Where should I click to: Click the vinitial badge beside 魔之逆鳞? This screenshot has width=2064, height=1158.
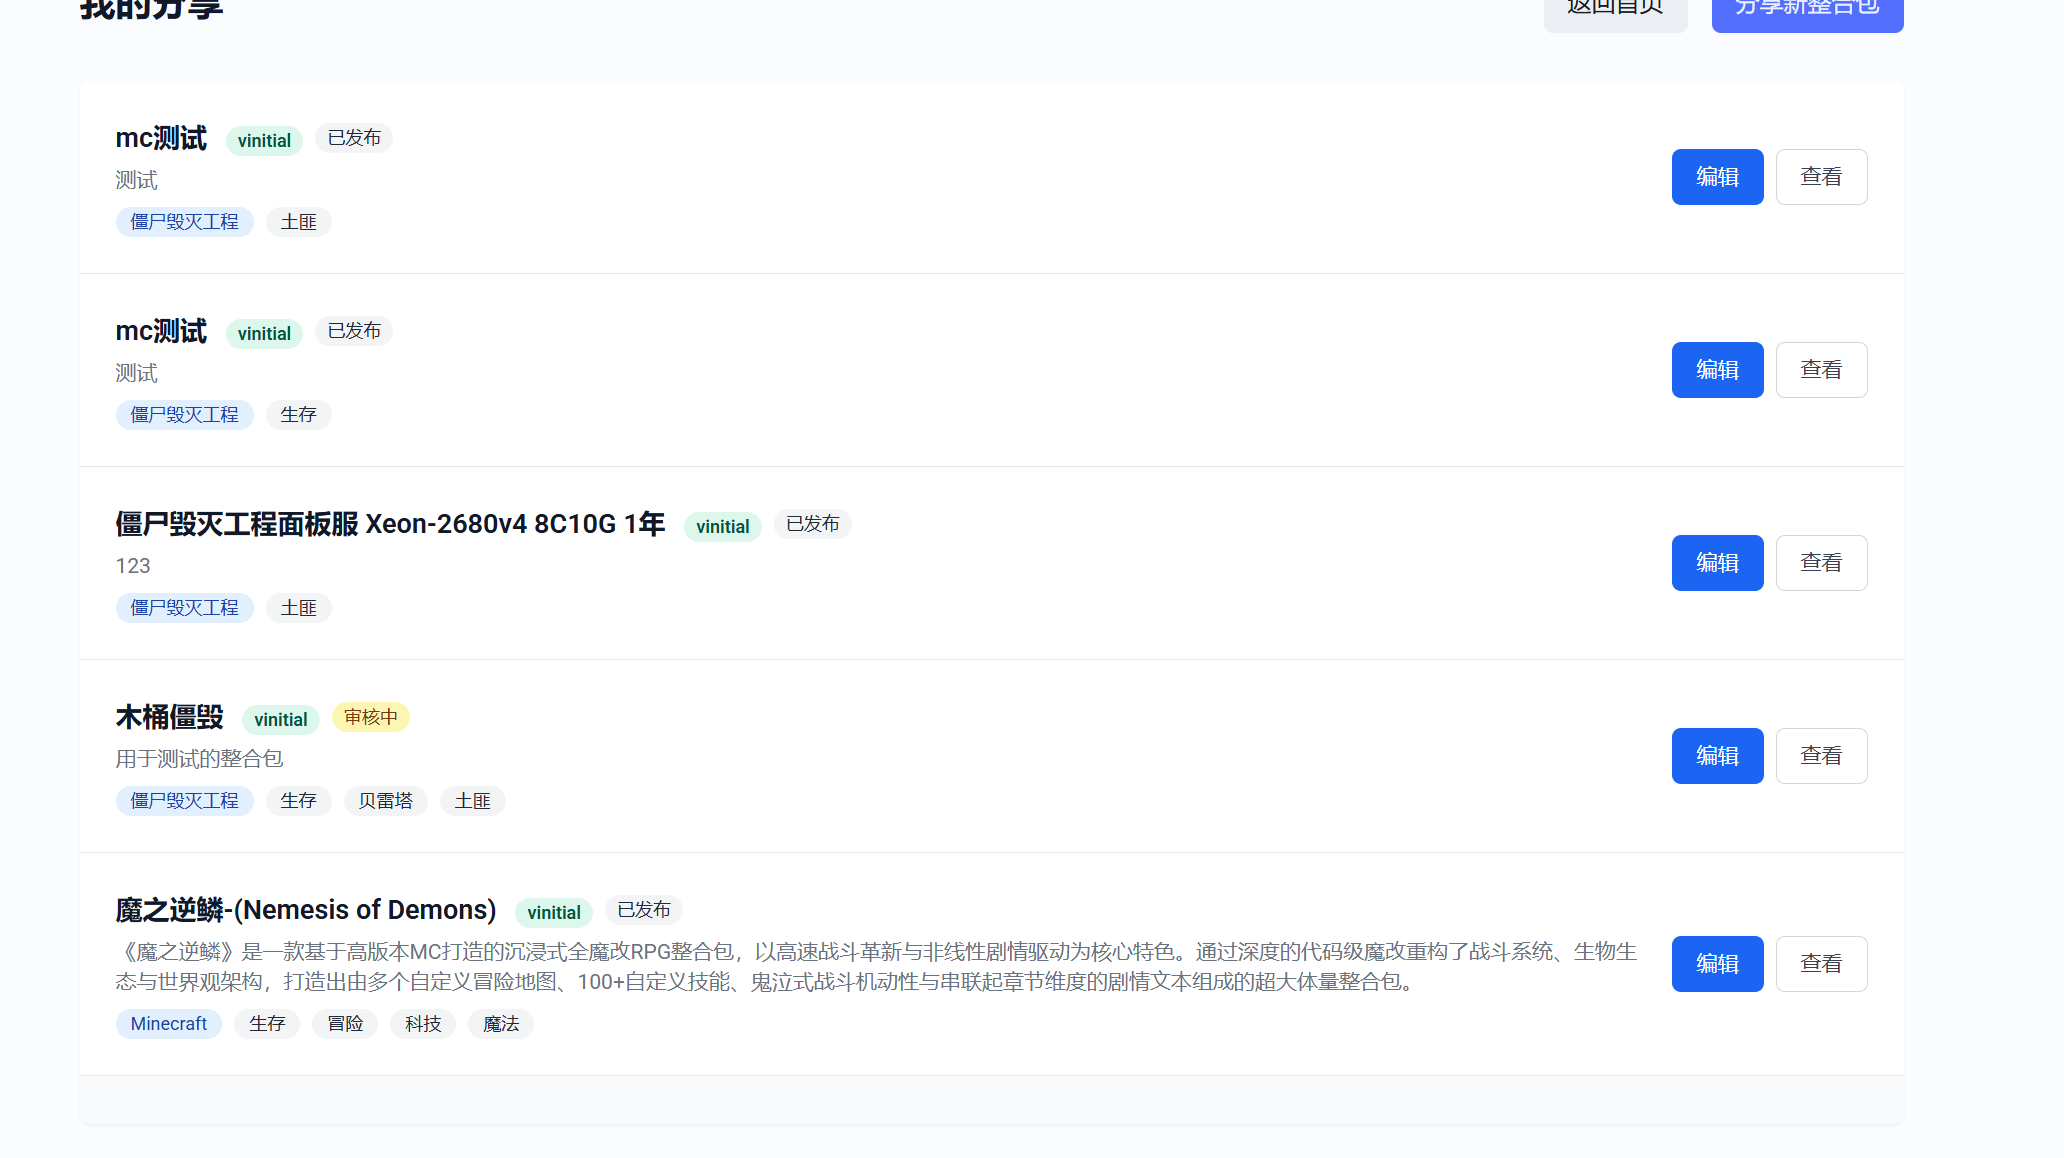click(554, 913)
